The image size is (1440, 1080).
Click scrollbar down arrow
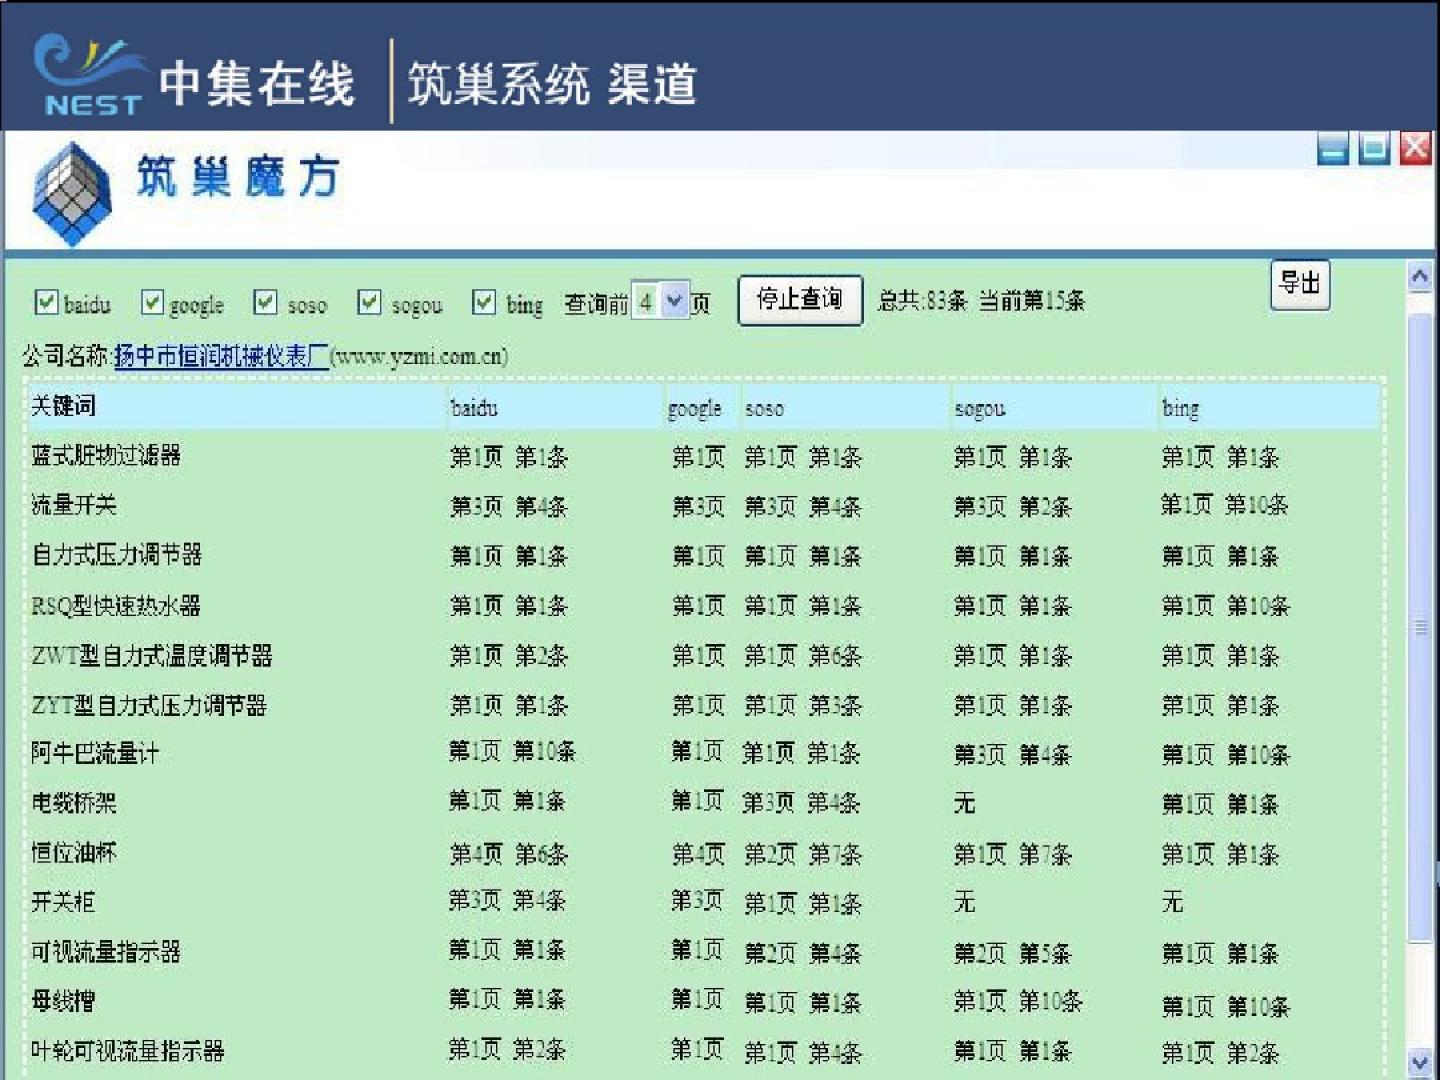point(1419,1062)
